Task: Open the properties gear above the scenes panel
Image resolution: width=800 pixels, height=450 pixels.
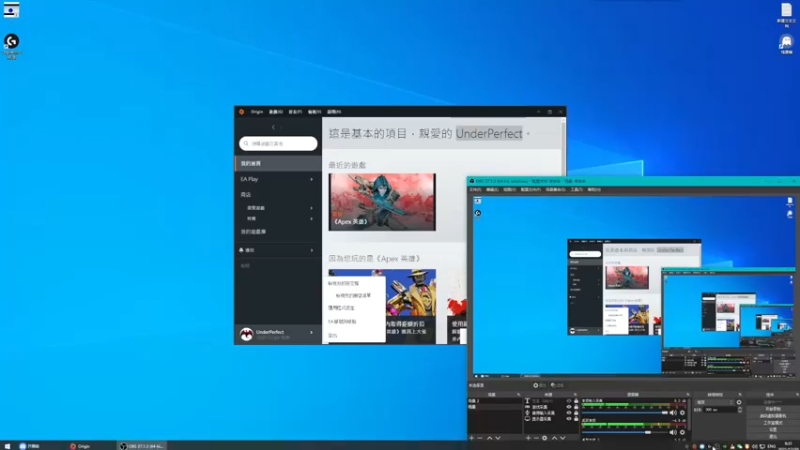Action: coord(536,385)
